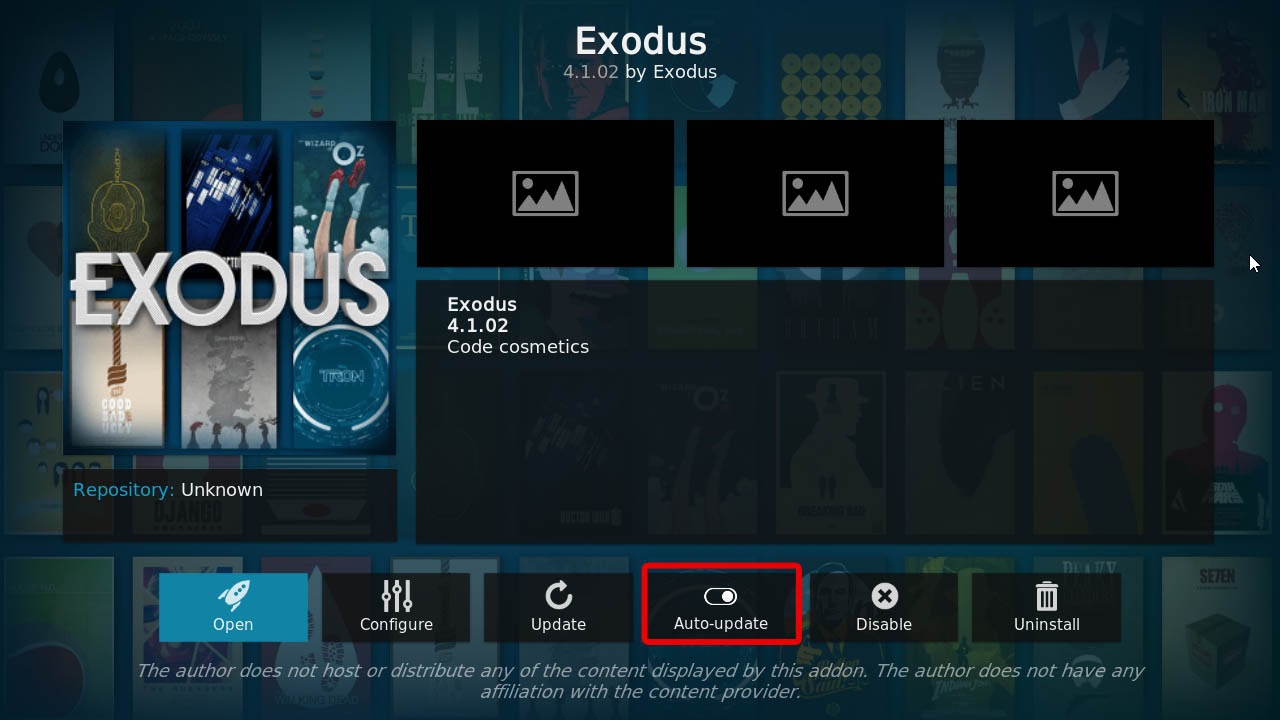
Task: Click the Disable X circle icon
Action: click(884, 596)
